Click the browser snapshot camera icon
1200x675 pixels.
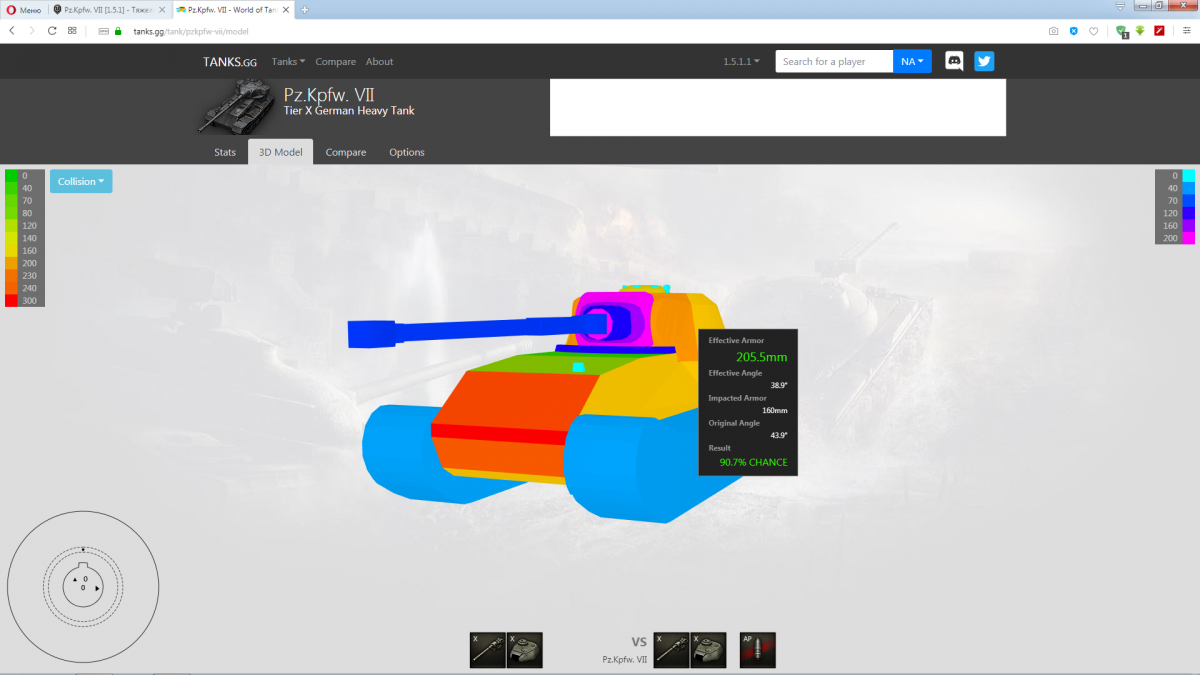tap(1053, 31)
